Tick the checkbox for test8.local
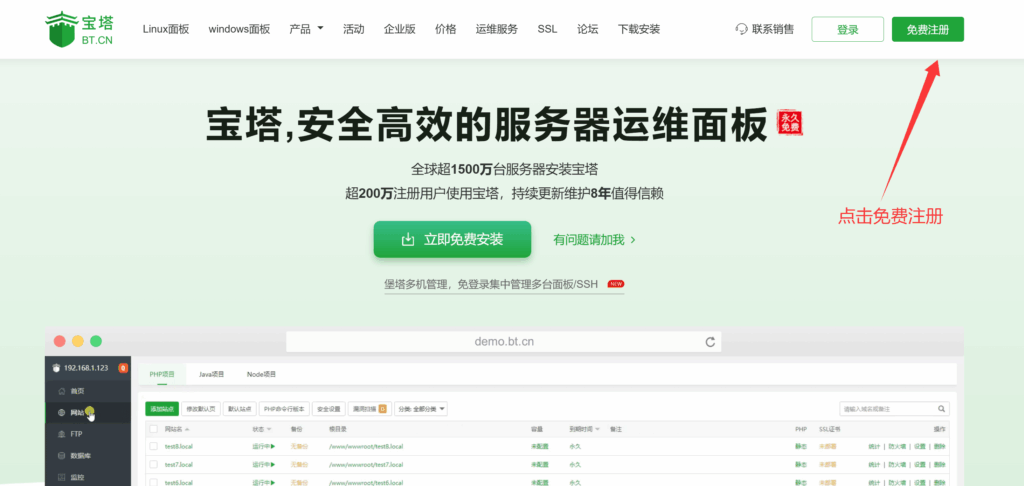This screenshot has width=1024, height=486. pyautogui.click(x=153, y=446)
